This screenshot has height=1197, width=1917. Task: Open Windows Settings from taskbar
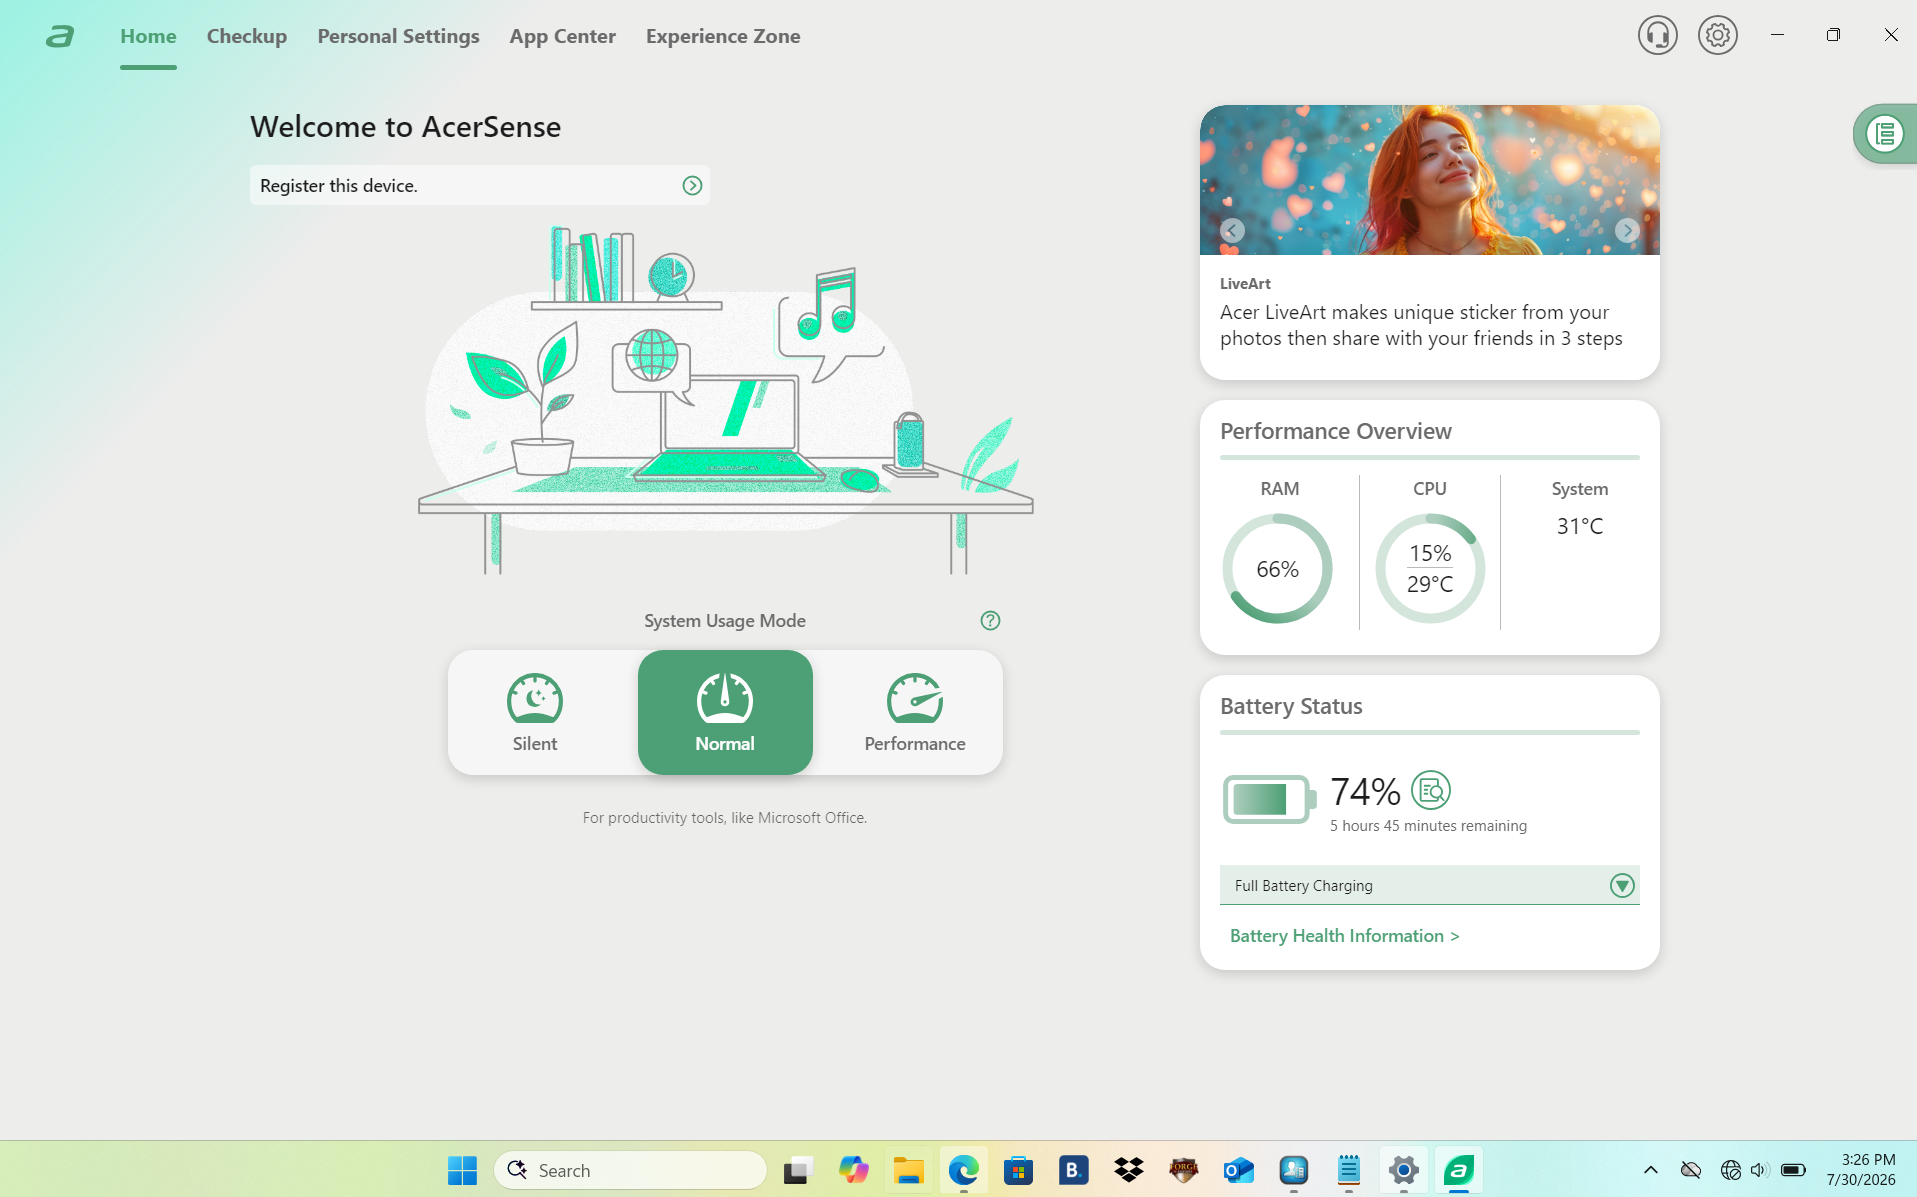tap(1403, 1169)
